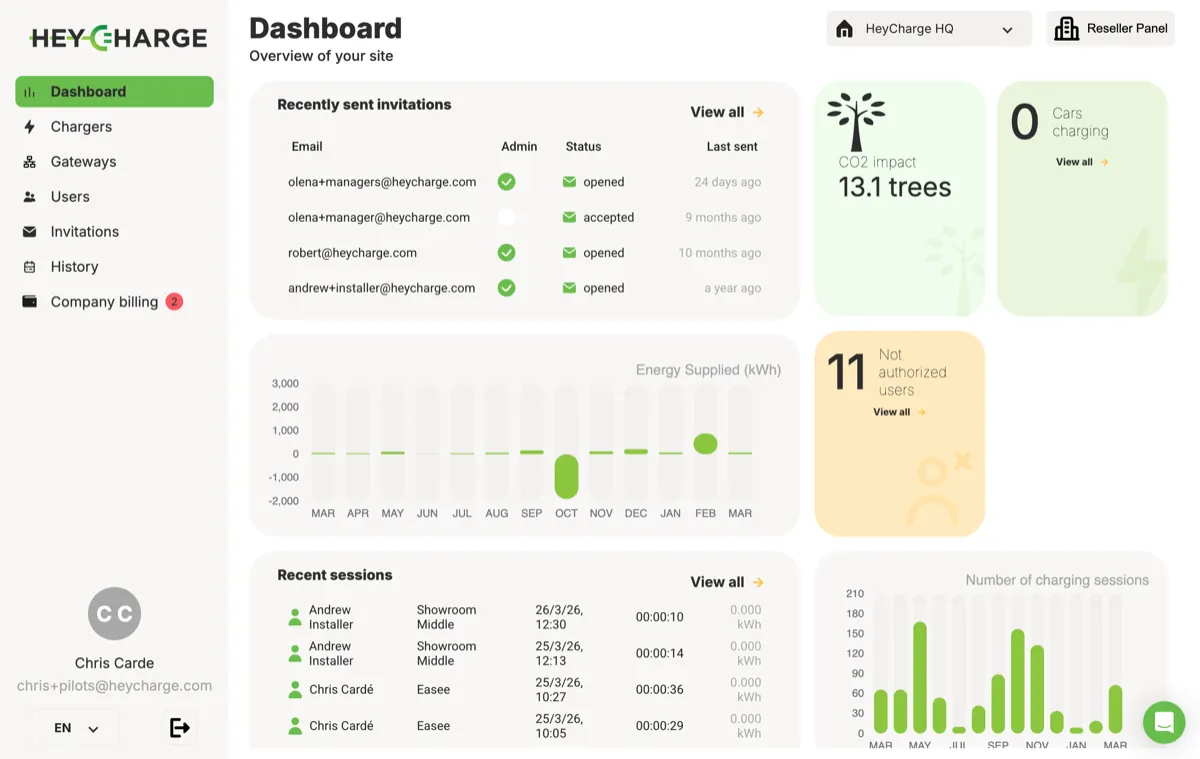Enable admin for olena+manager@heycharge.com
1200x759 pixels.
tap(506, 217)
